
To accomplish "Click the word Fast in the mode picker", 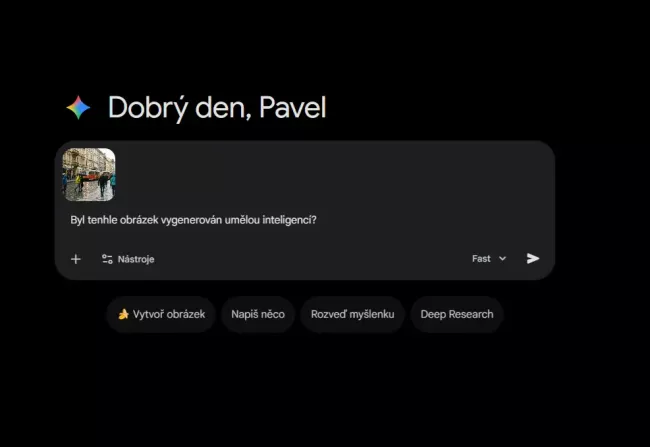I will point(481,259).
